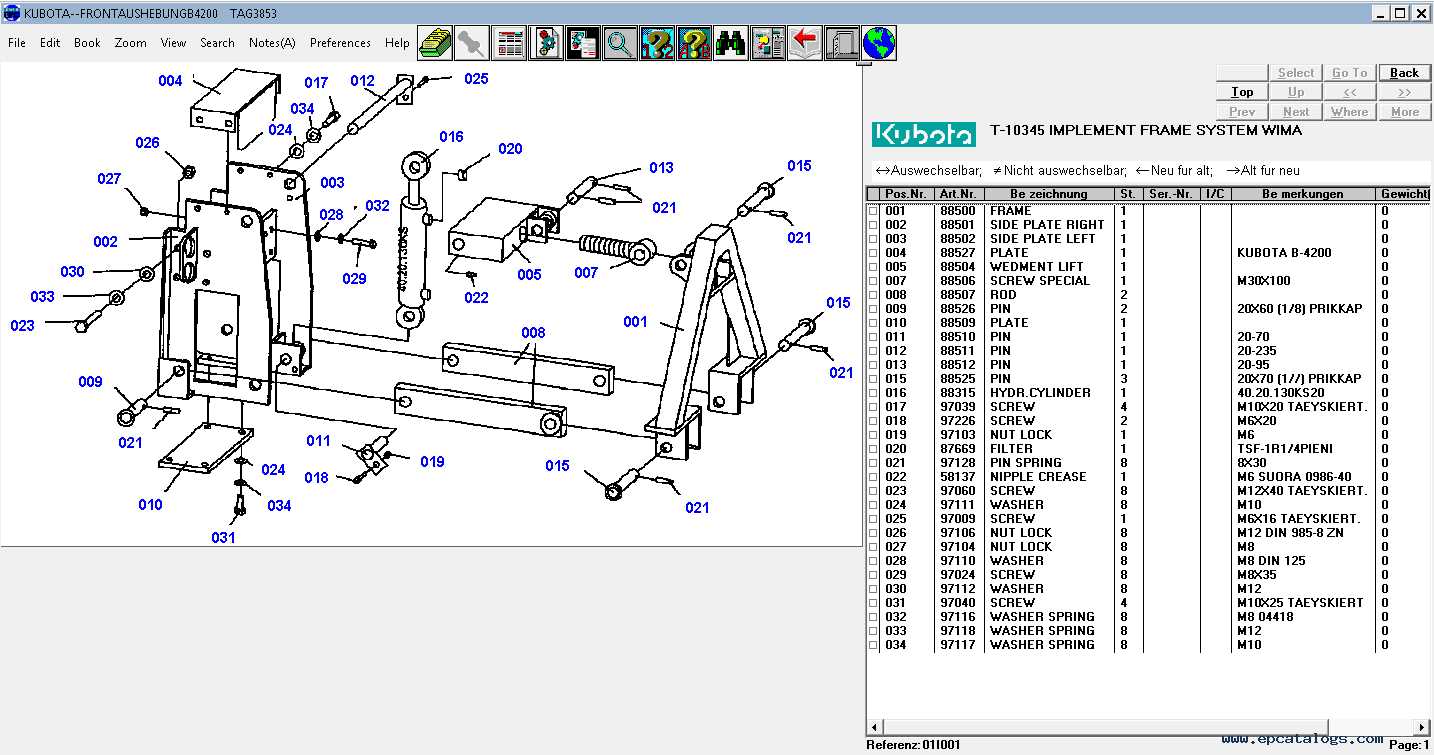The width and height of the screenshot is (1434, 755).
Task: Click the Up button
Action: pyautogui.click(x=1296, y=91)
